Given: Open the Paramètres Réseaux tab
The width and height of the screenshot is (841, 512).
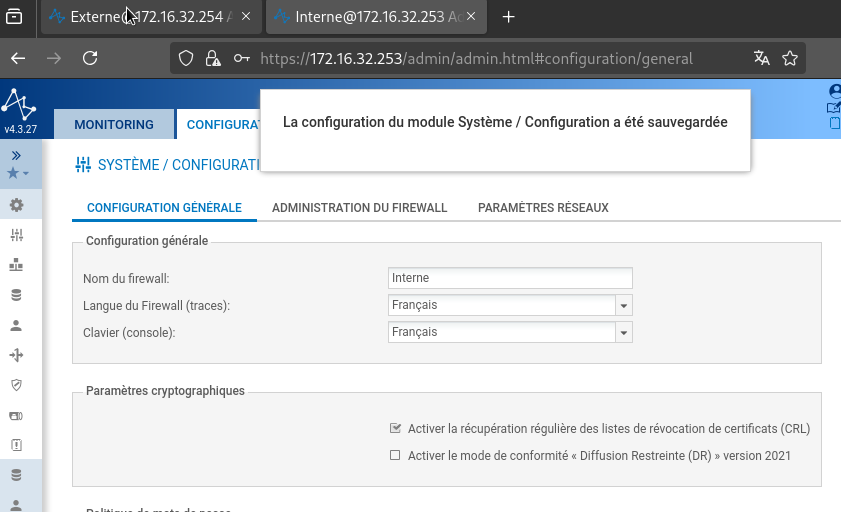Looking at the screenshot, I should 543,207.
